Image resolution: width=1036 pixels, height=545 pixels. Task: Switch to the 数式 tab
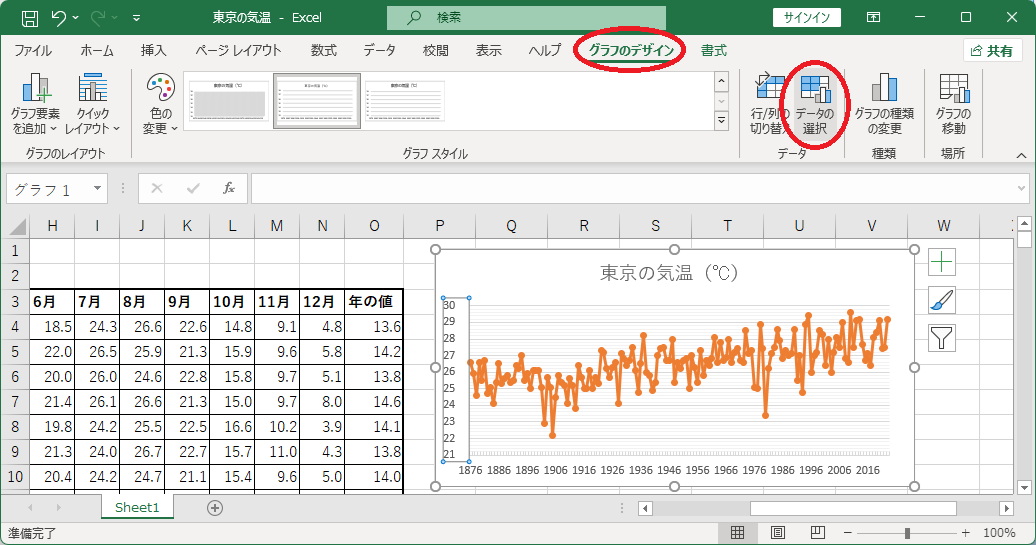click(324, 51)
